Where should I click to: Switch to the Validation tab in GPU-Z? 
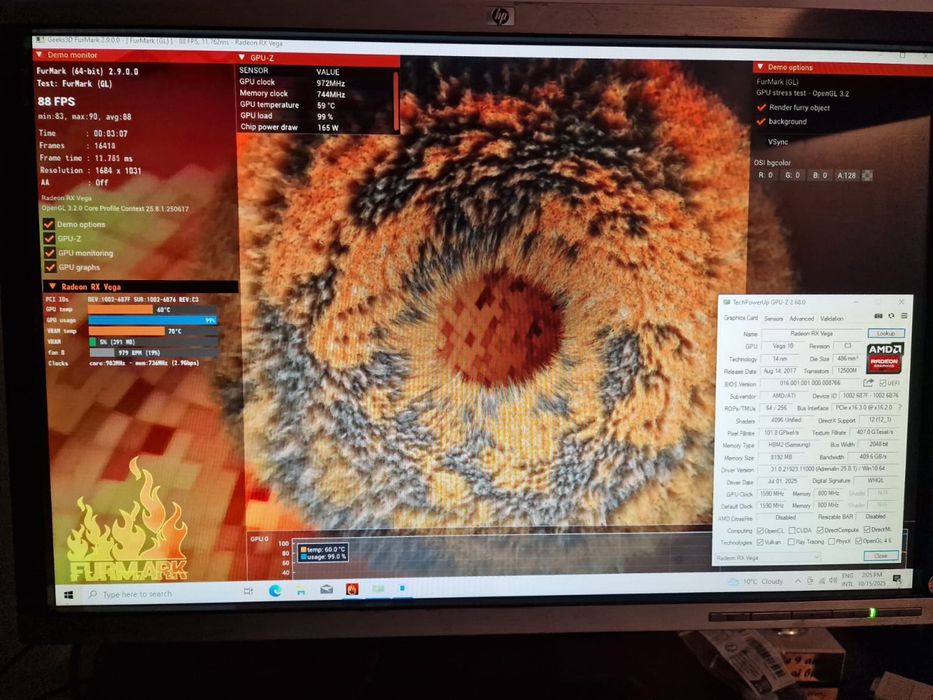(832, 318)
